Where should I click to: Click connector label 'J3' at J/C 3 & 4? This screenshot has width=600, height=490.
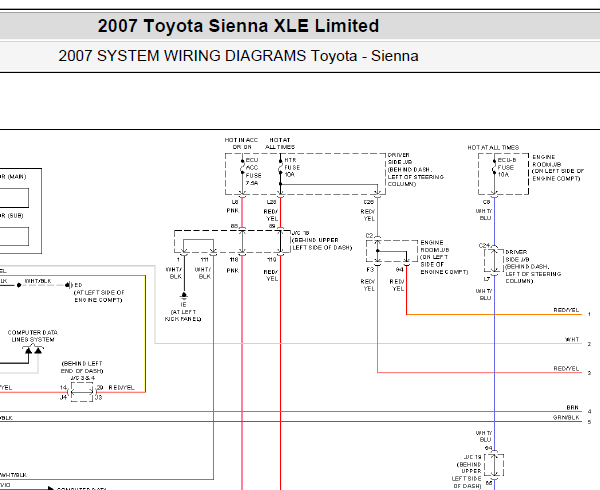click(x=99, y=398)
